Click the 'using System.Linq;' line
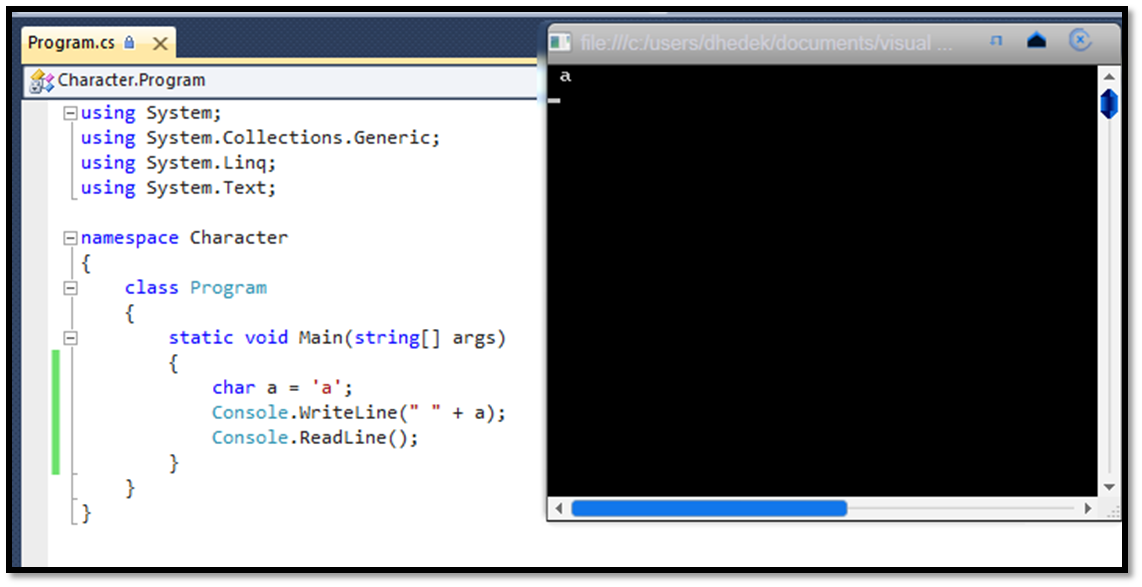The height and width of the screenshot is (587, 1142). click(178, 162)
